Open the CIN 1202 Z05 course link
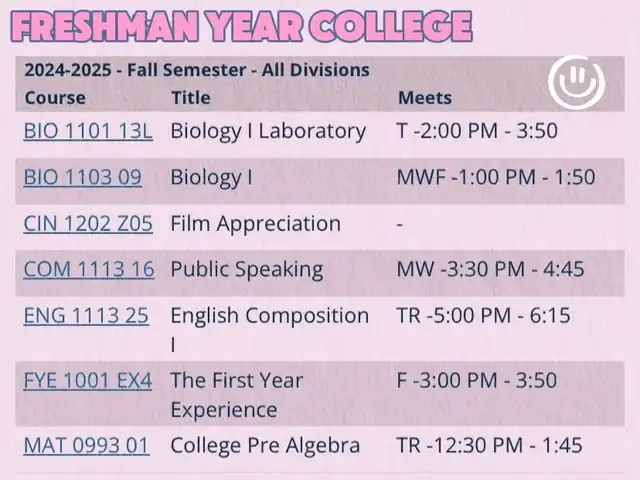The image size is (640, 480). coord(88,224)
